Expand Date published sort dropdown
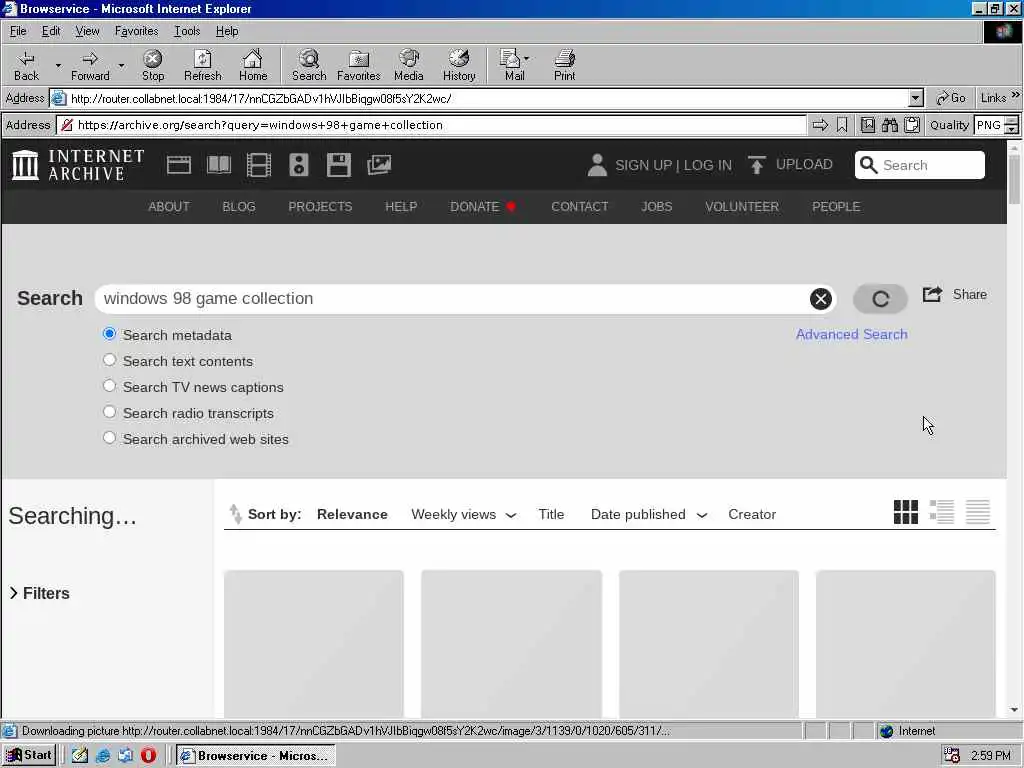 (x=702, y=515)
